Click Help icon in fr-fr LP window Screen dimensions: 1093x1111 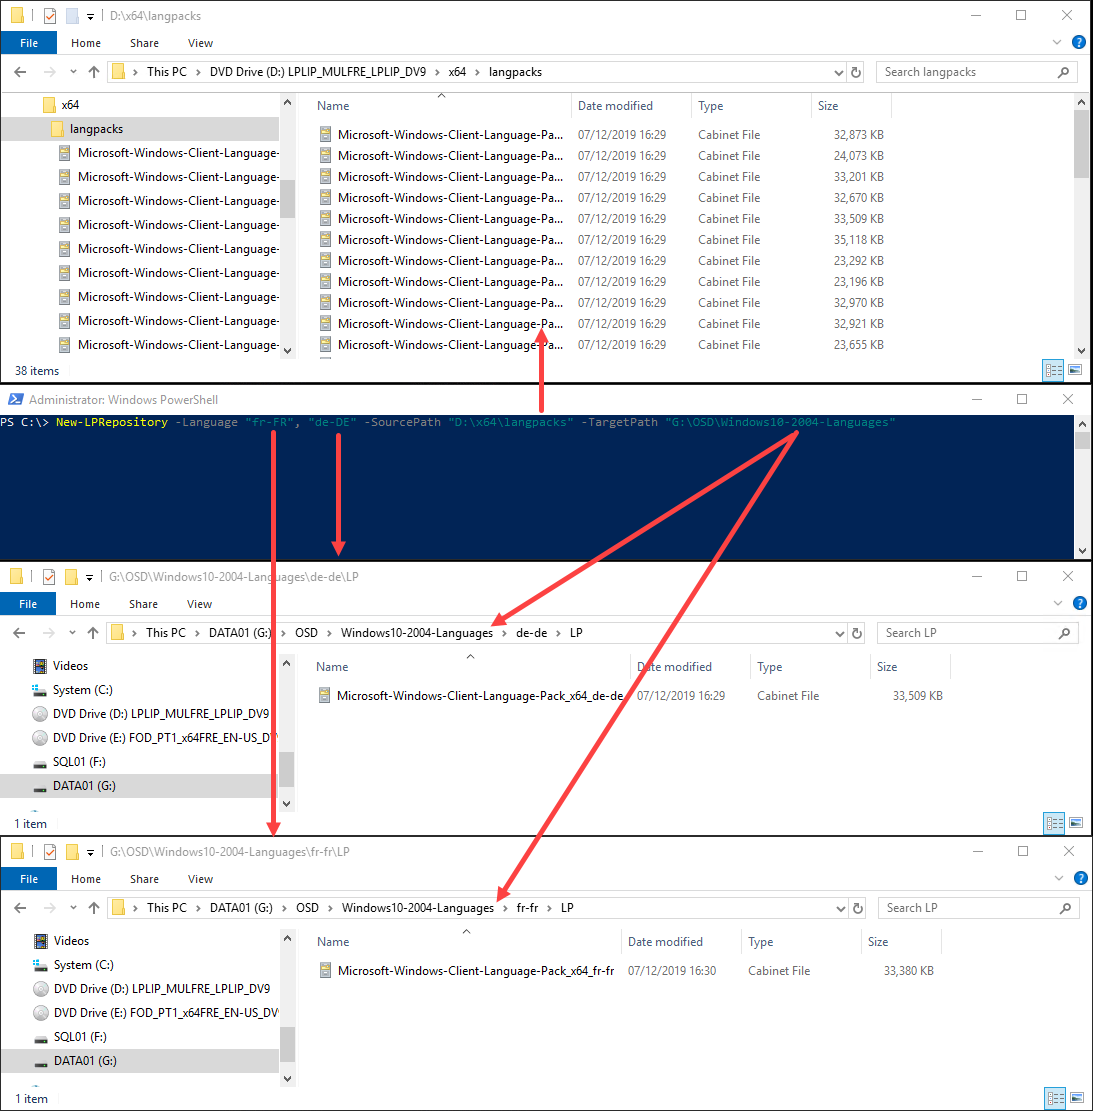coord(1080,879)
